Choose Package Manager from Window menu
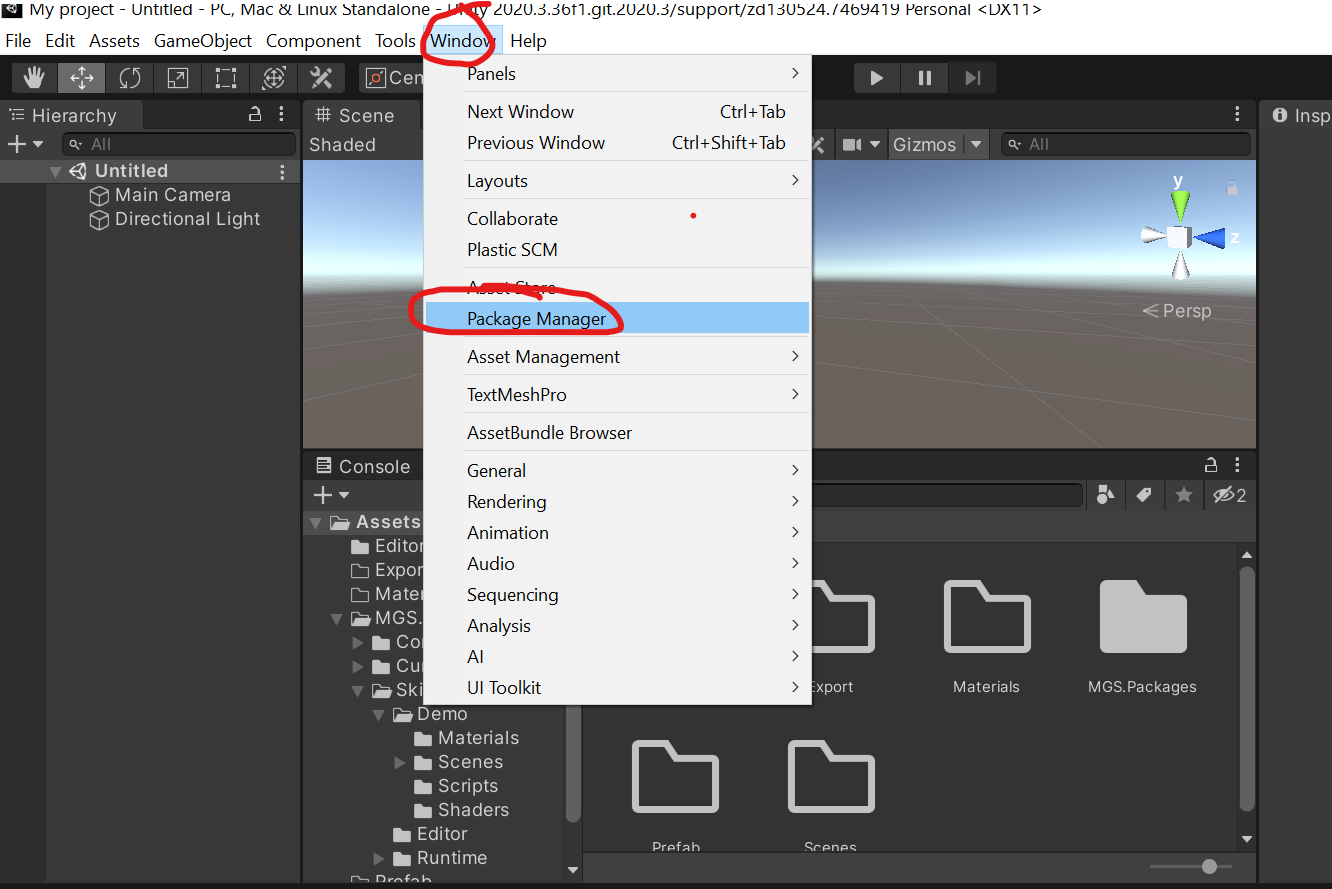This screenshot has width=1332, height=889. [x=617, y=319]
